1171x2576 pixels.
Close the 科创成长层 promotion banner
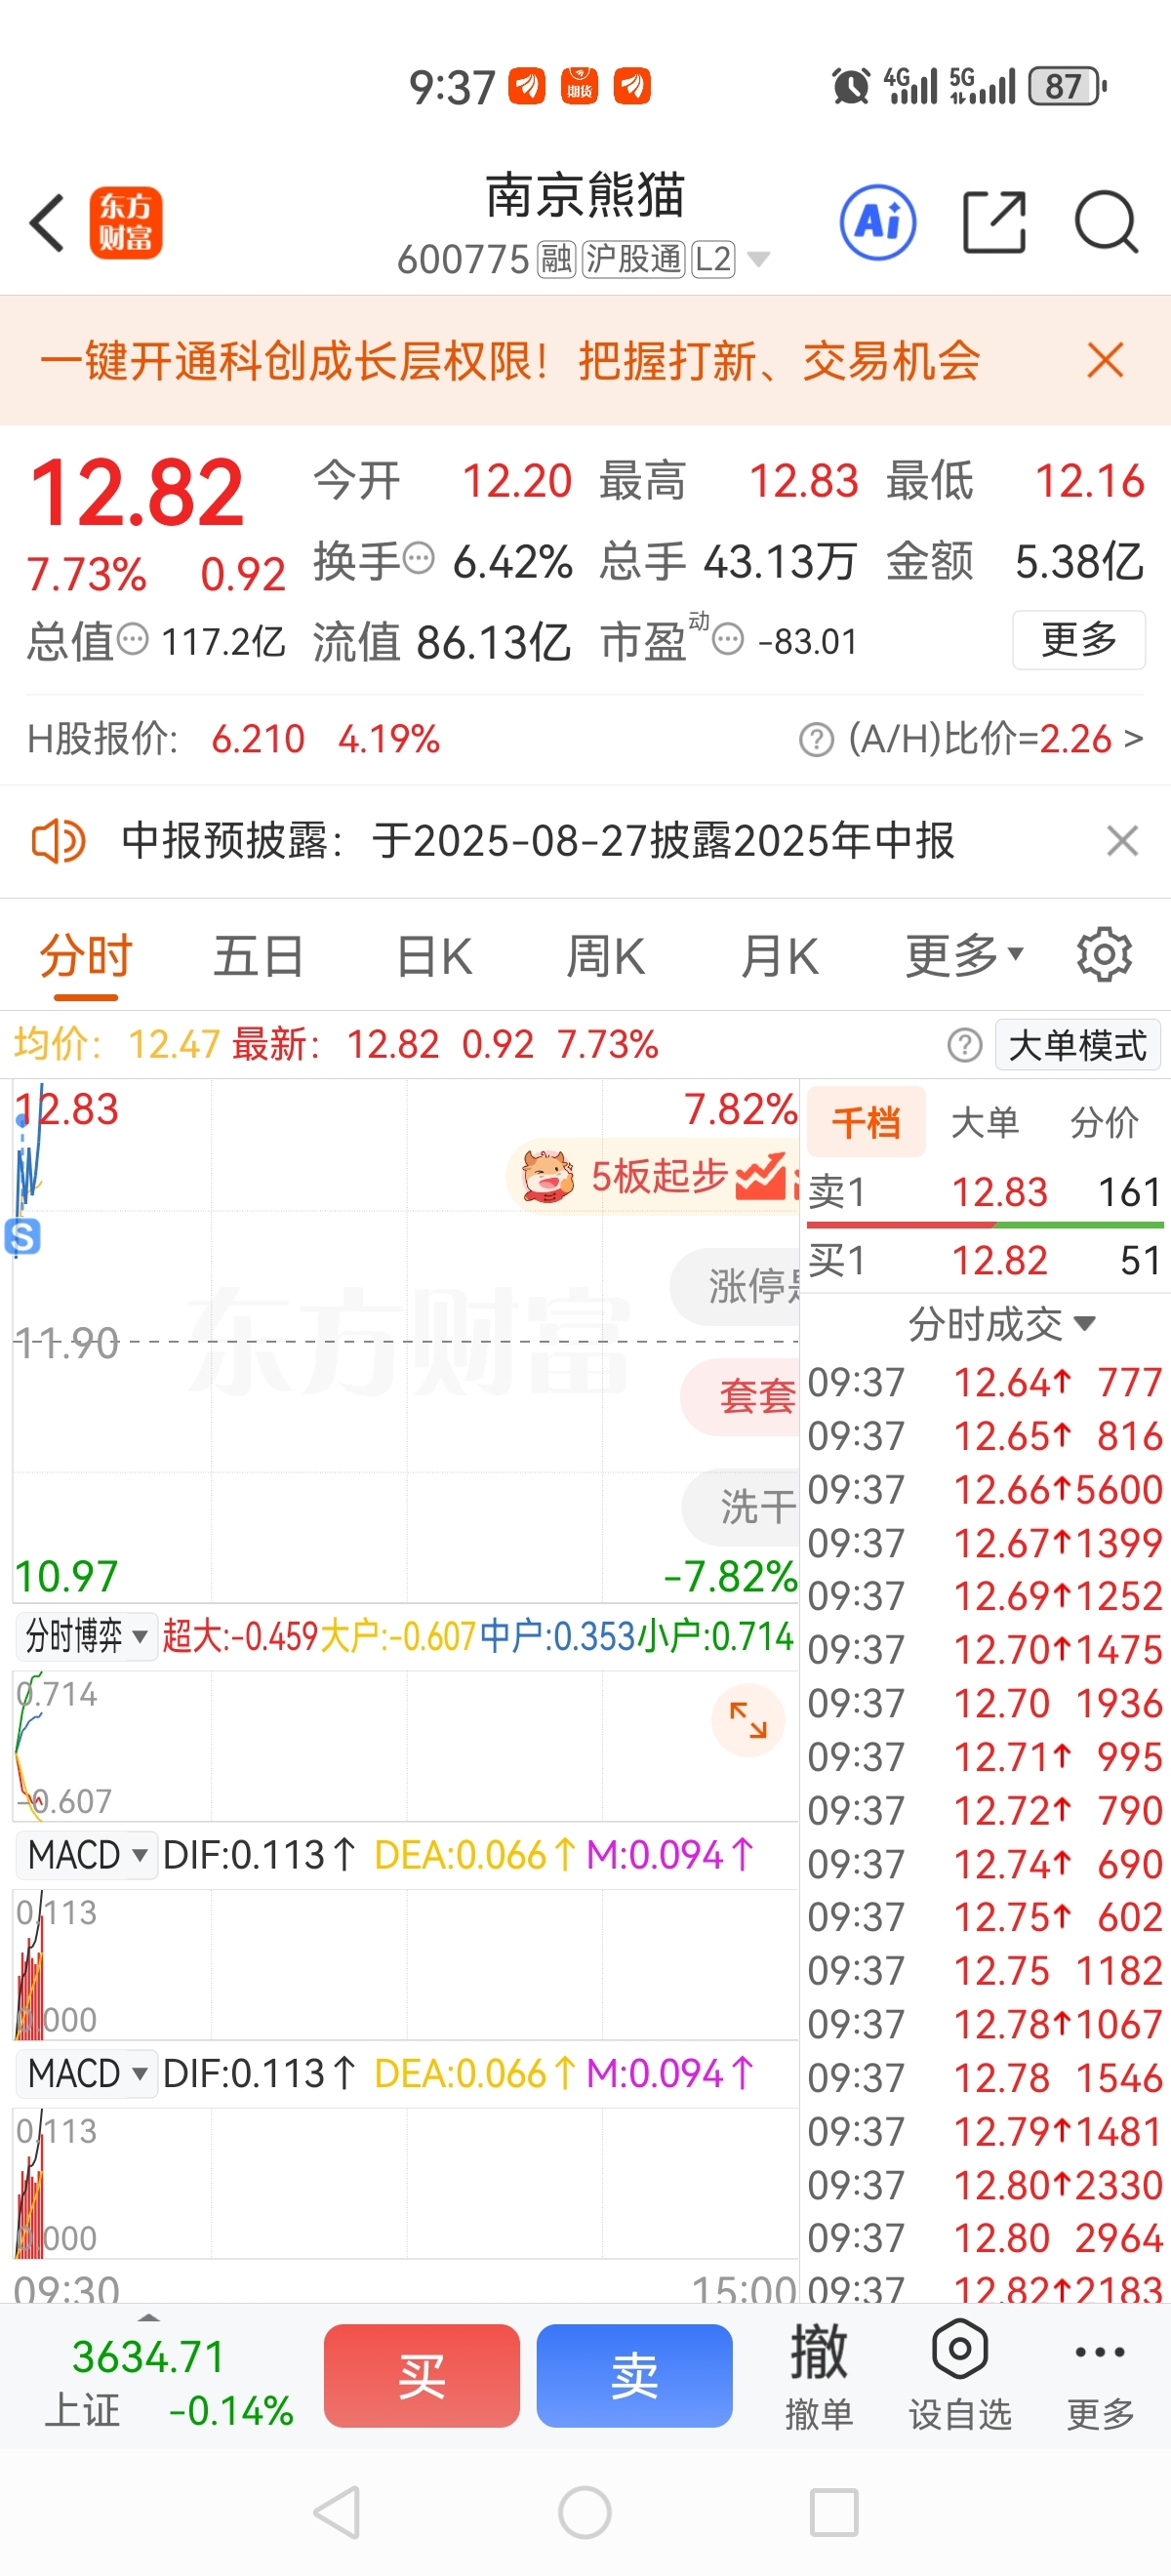pyautogui.click(x=1105, y=360)
